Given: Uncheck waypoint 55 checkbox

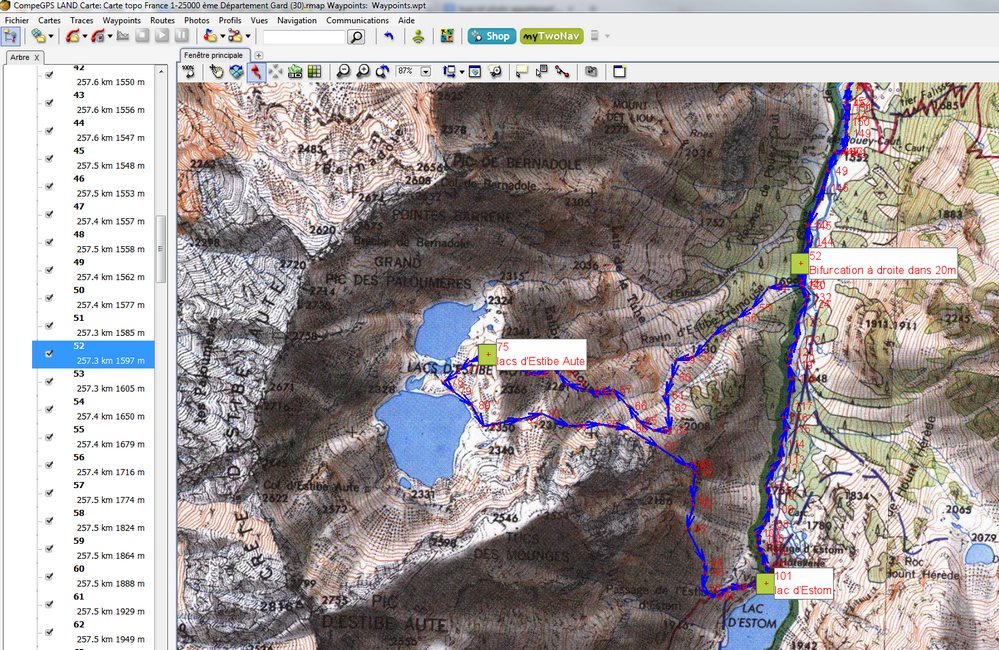Looking at the screenshot, I should (49, 437).
